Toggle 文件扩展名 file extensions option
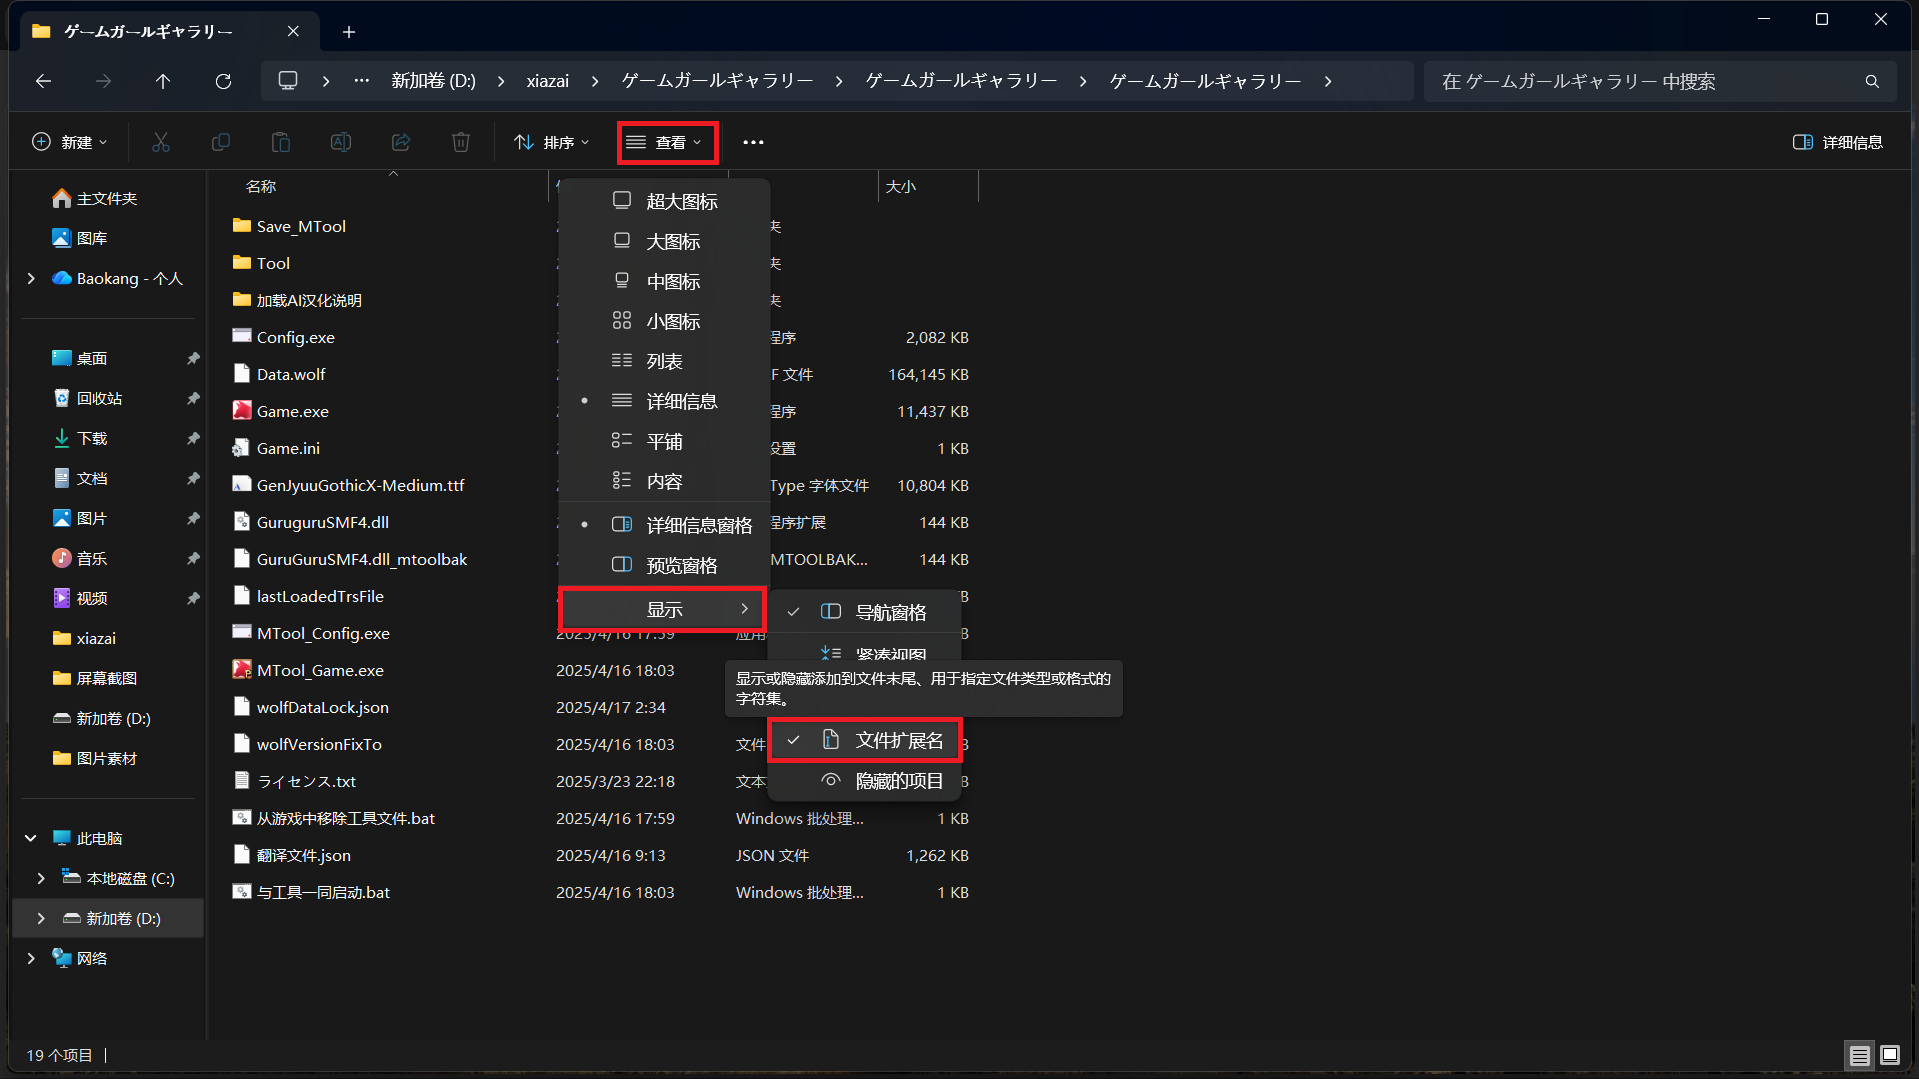This screenshot has height=1079, width=1919. point(865,740)
